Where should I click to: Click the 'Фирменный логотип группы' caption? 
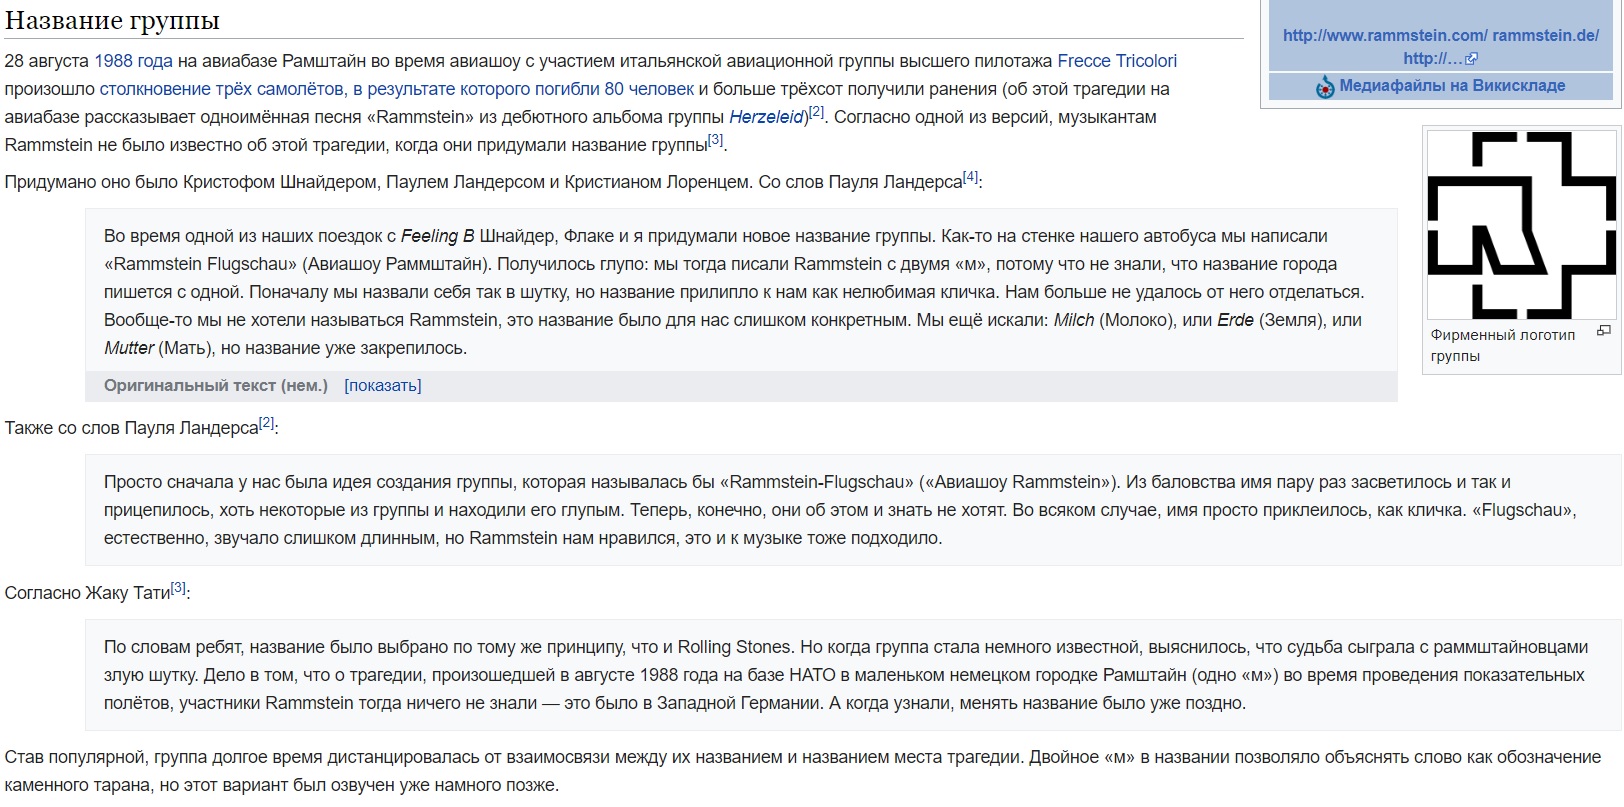pyautogui.click(x=1502, y=345)
